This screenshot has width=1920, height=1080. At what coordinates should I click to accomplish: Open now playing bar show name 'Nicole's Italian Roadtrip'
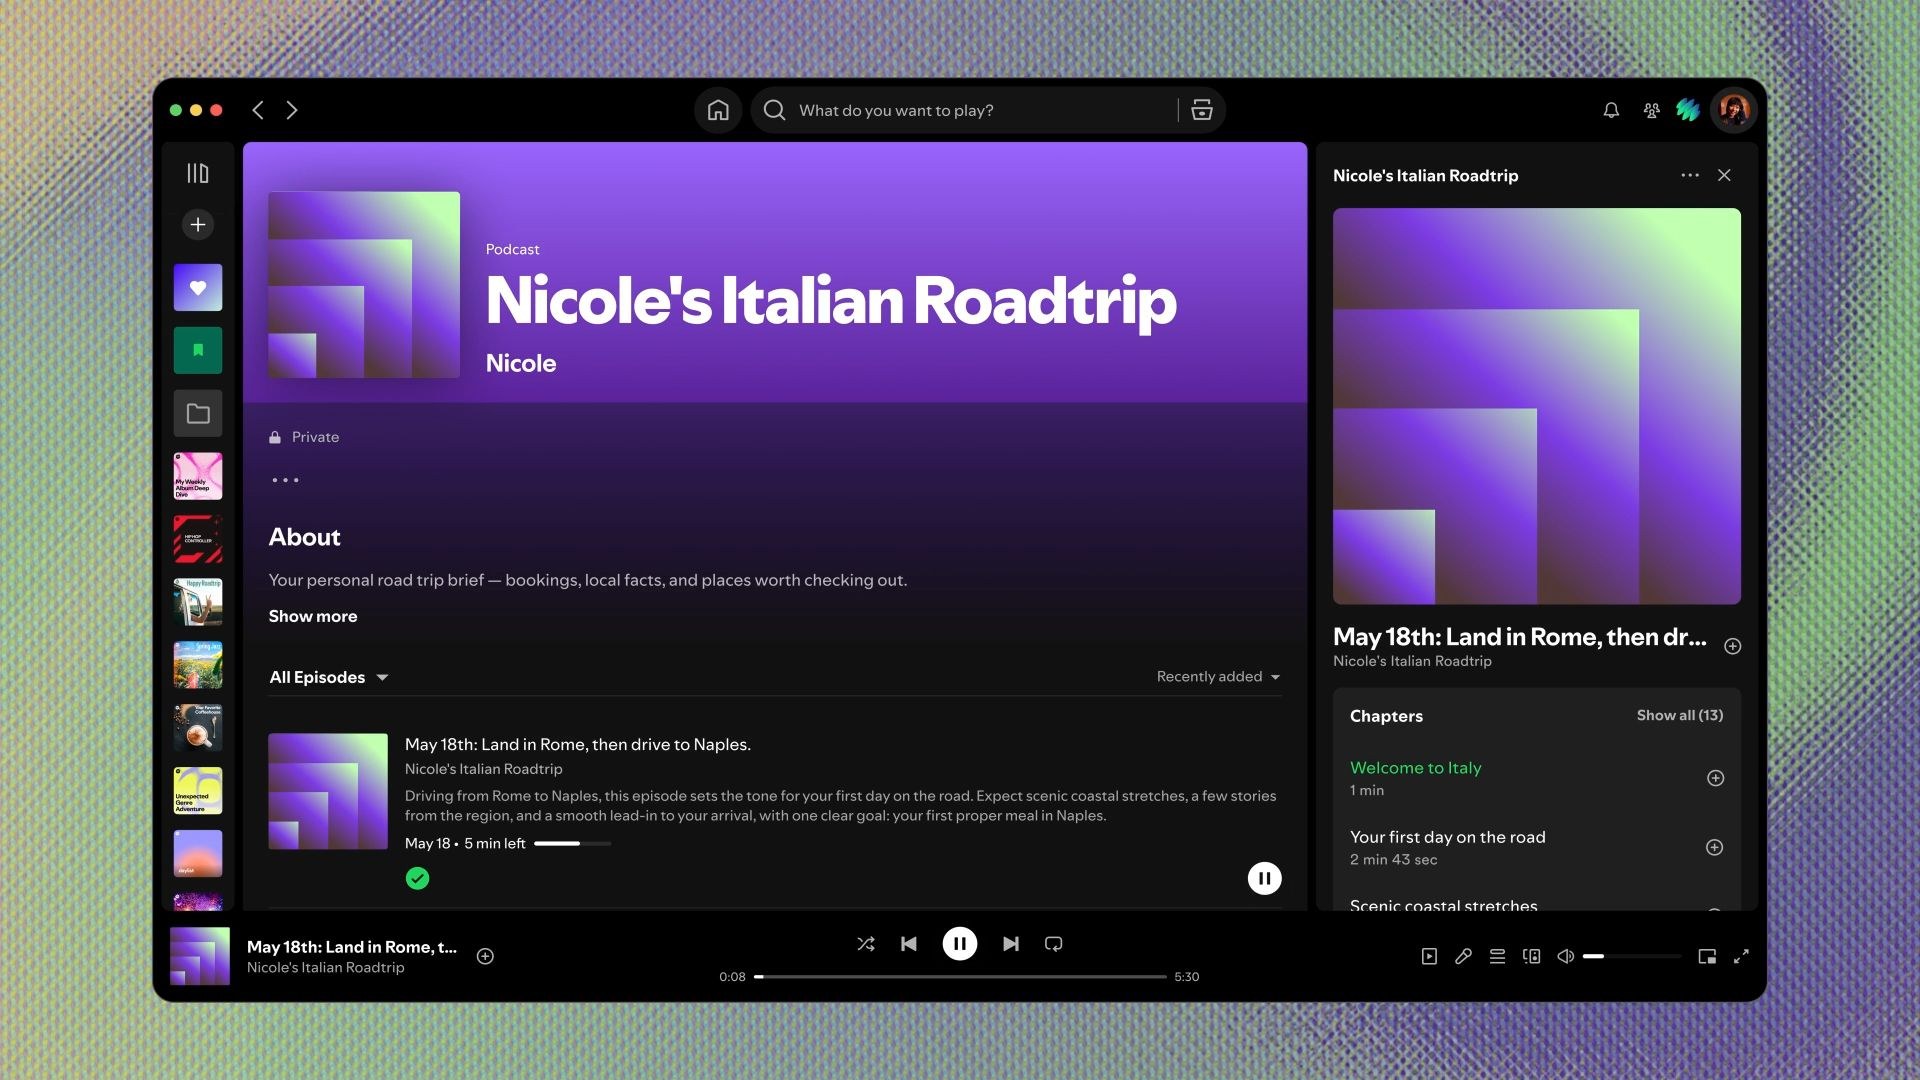click(326, 968)
